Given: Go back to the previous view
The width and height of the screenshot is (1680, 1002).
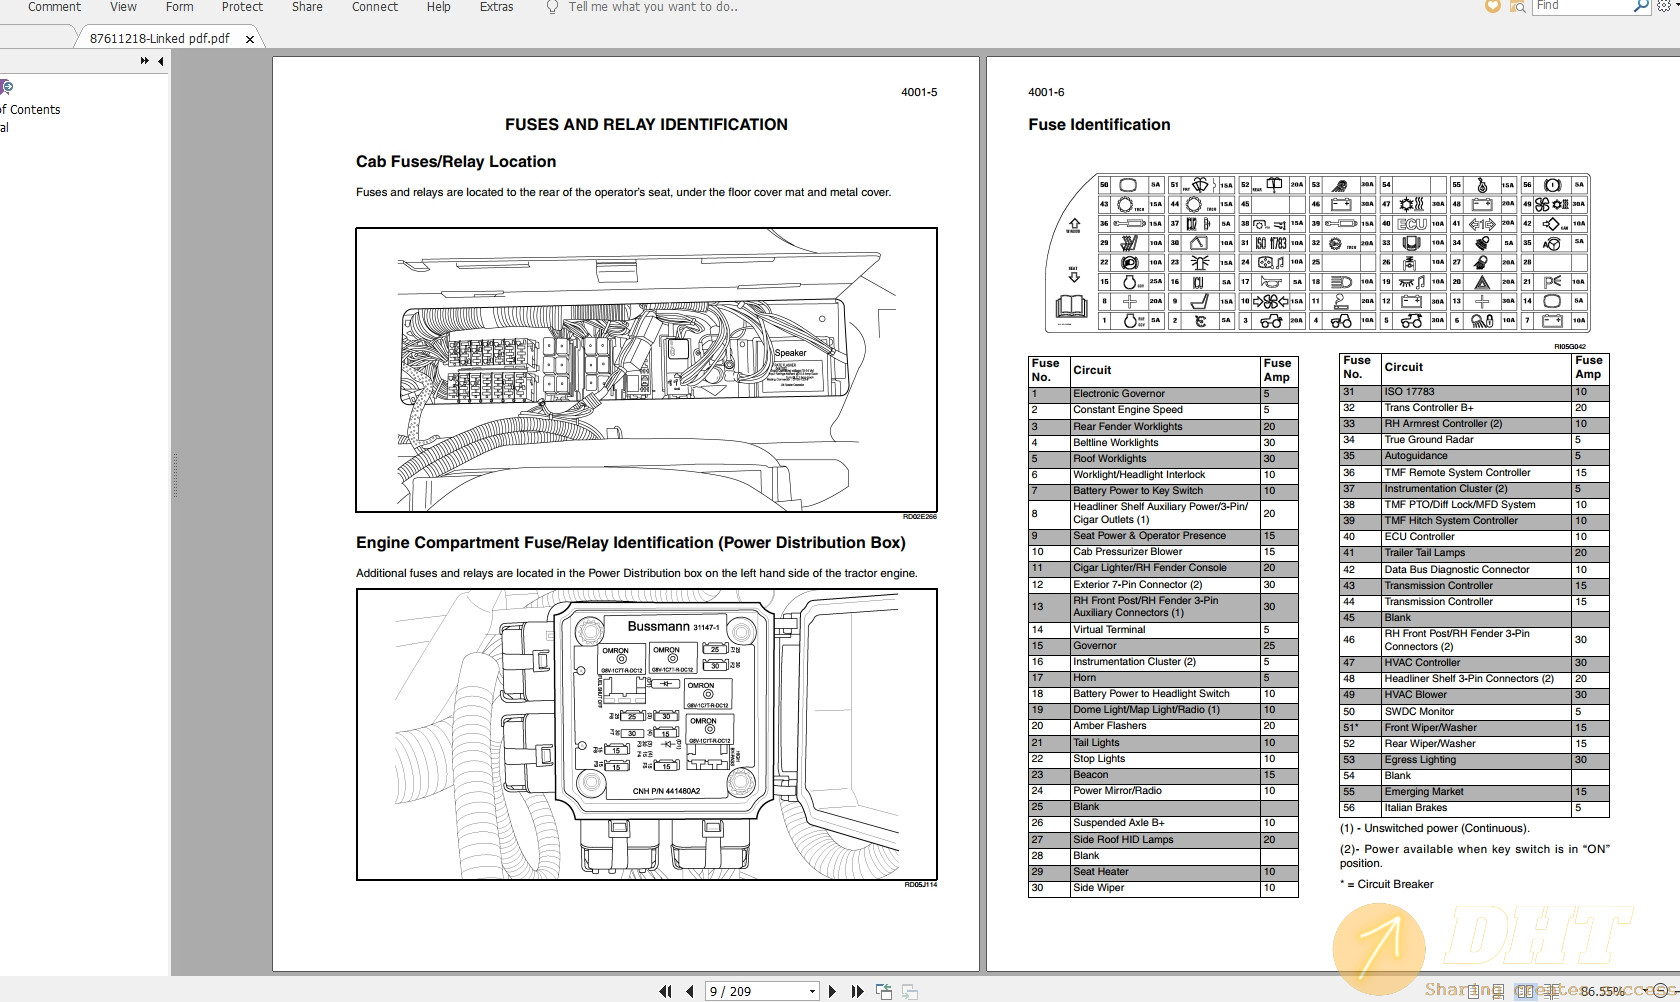Looking at the screenshot, I should [x=884, y=991].
